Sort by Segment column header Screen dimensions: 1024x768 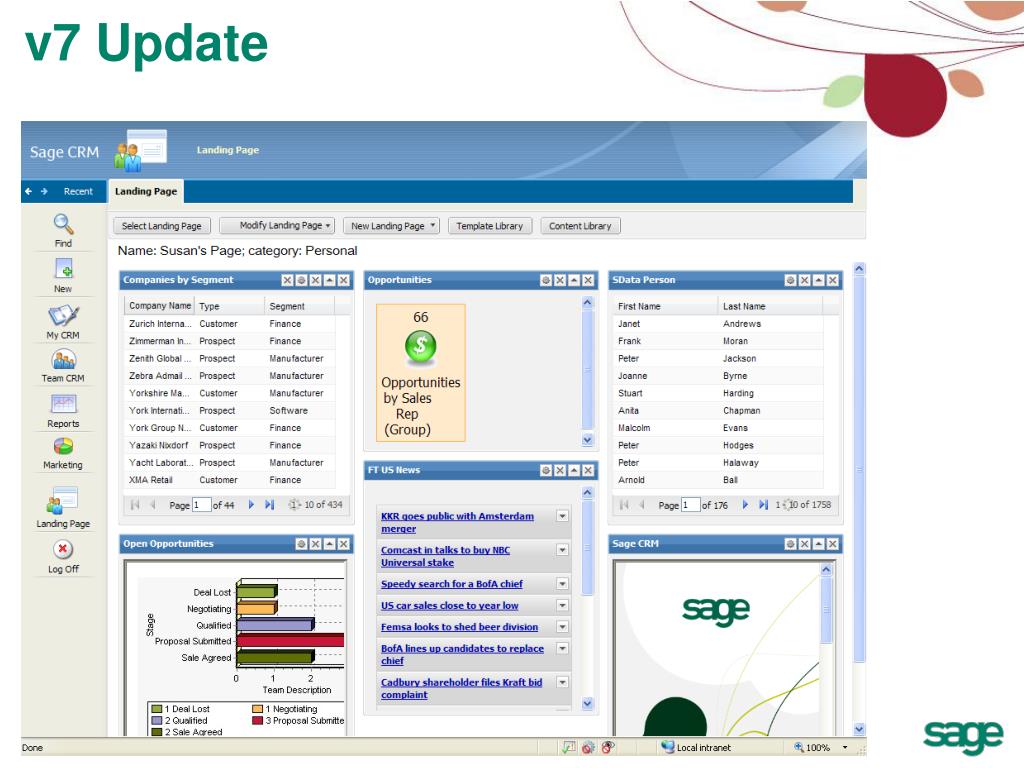coord(301,306)
